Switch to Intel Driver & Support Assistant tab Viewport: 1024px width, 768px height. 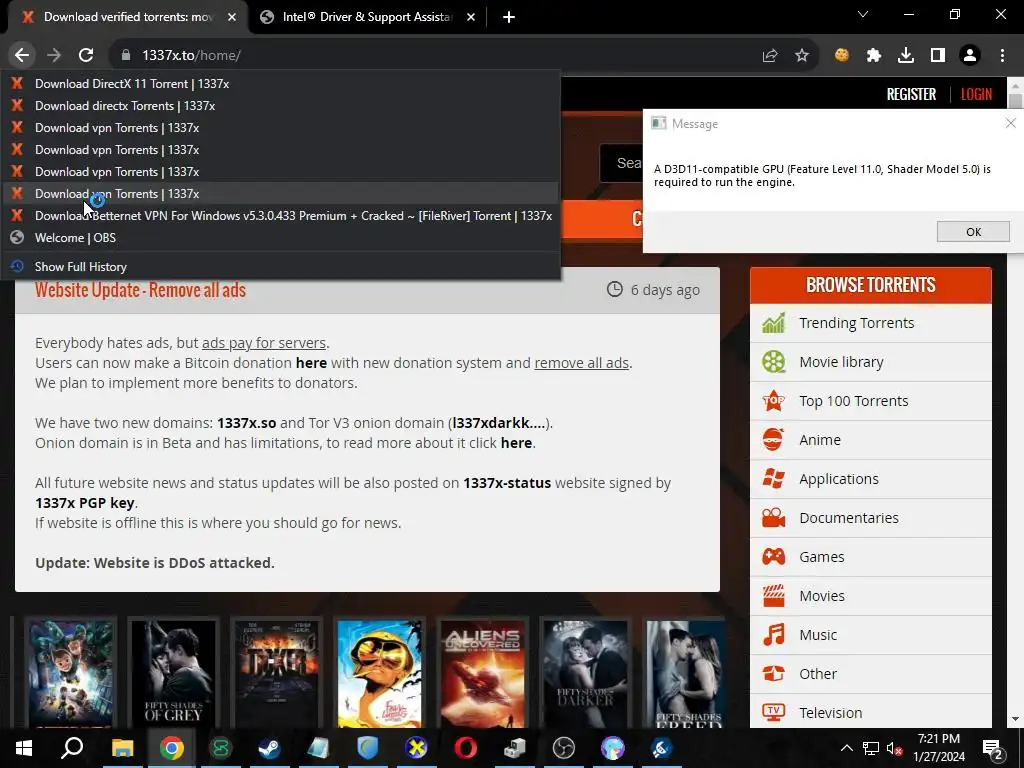367,17
